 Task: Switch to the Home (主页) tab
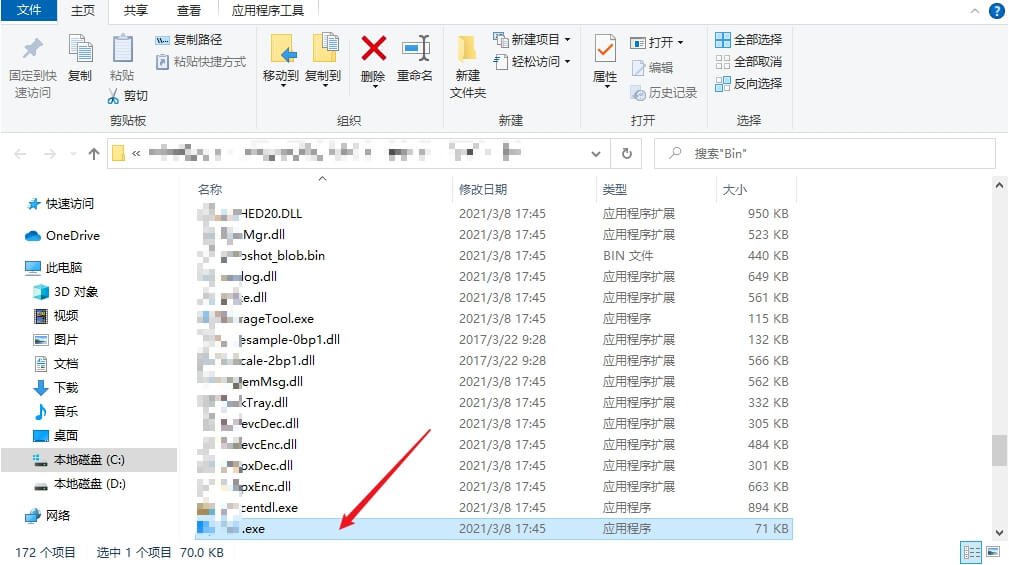[x=82, y=11]
